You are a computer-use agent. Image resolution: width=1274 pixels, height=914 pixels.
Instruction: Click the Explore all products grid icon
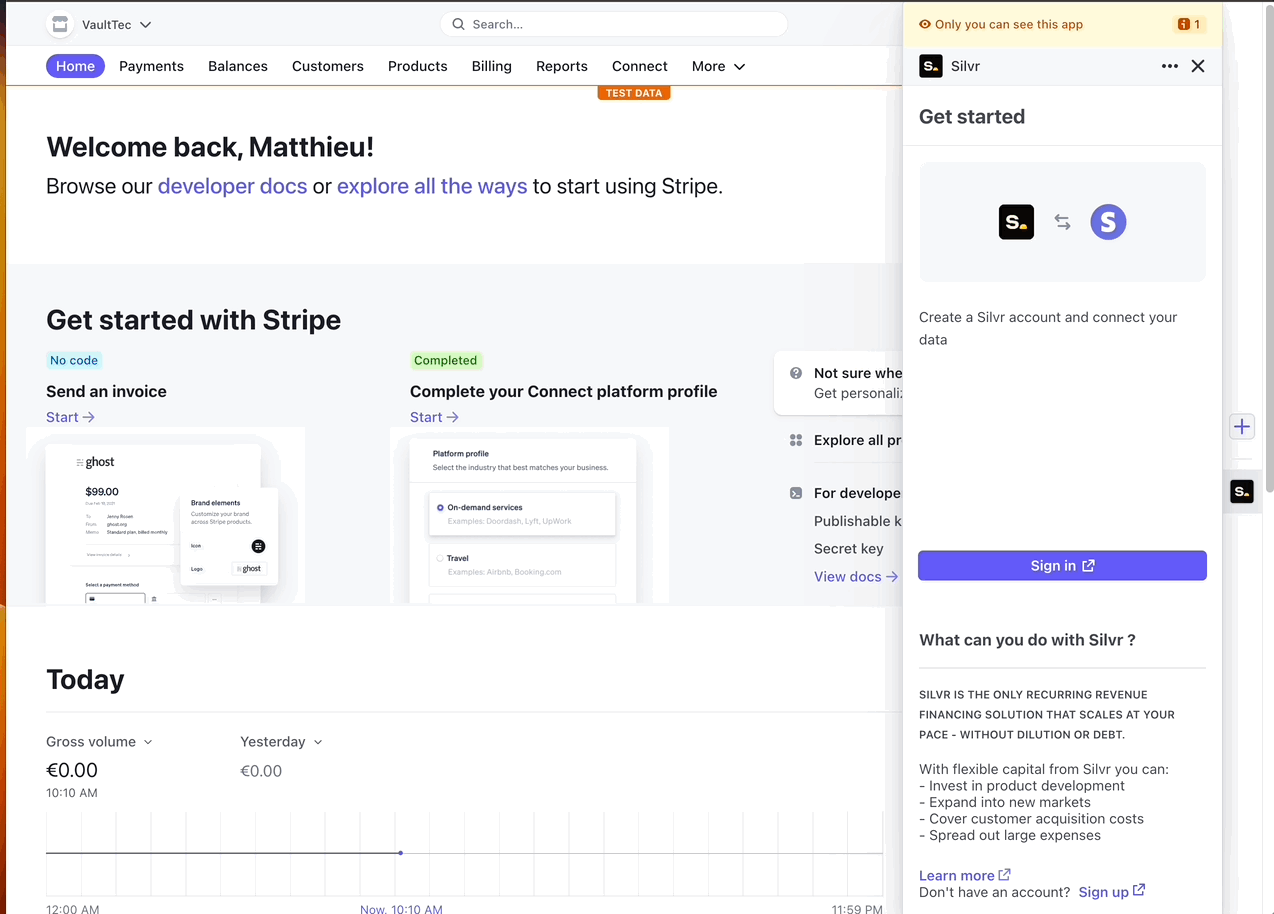(x=795, y=440)
